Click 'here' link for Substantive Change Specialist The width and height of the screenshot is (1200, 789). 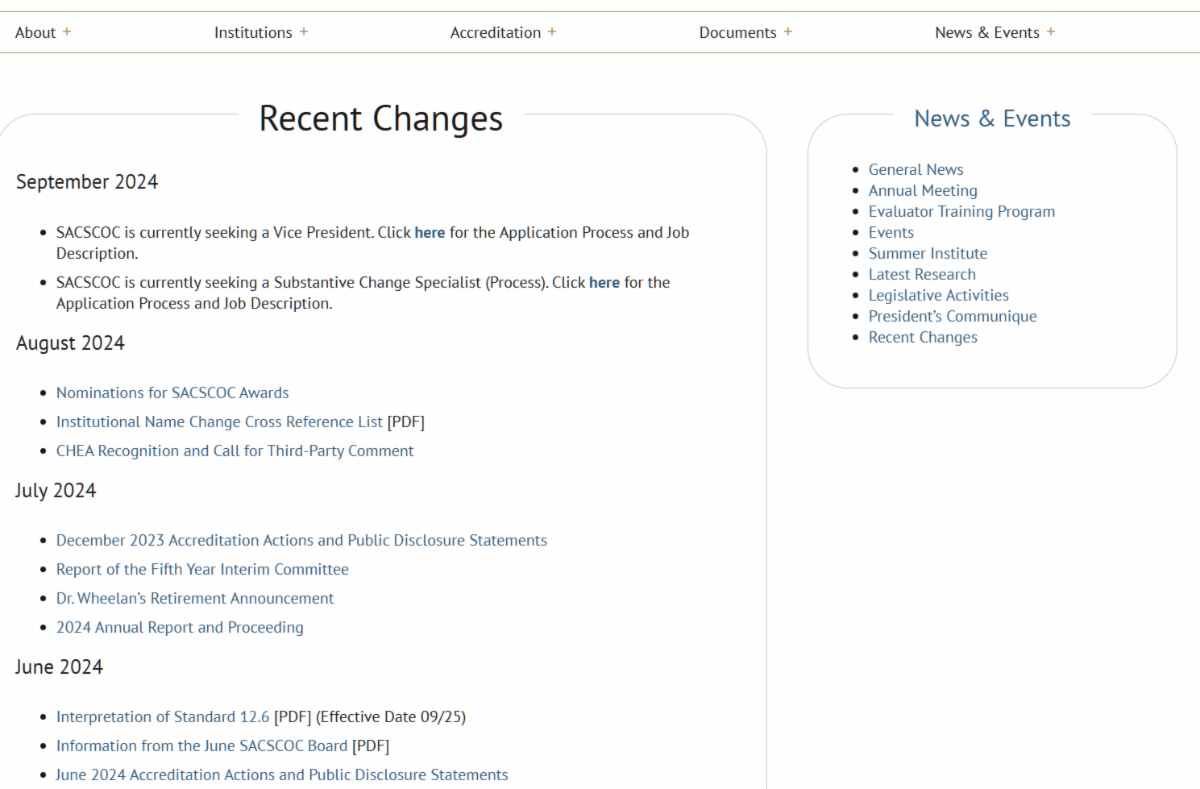(x=604, y=282)
